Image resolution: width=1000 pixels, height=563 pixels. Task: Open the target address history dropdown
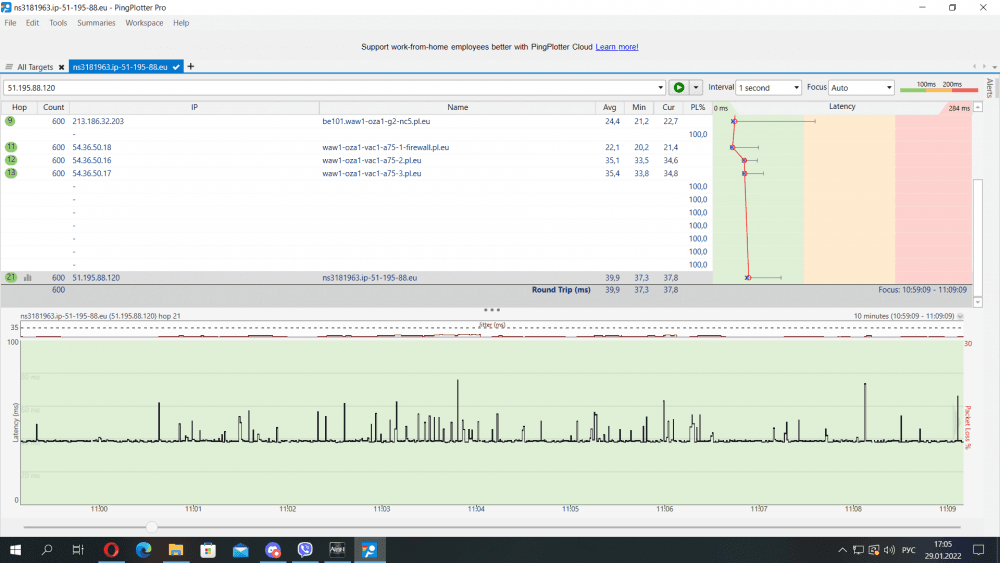[660, 87]
